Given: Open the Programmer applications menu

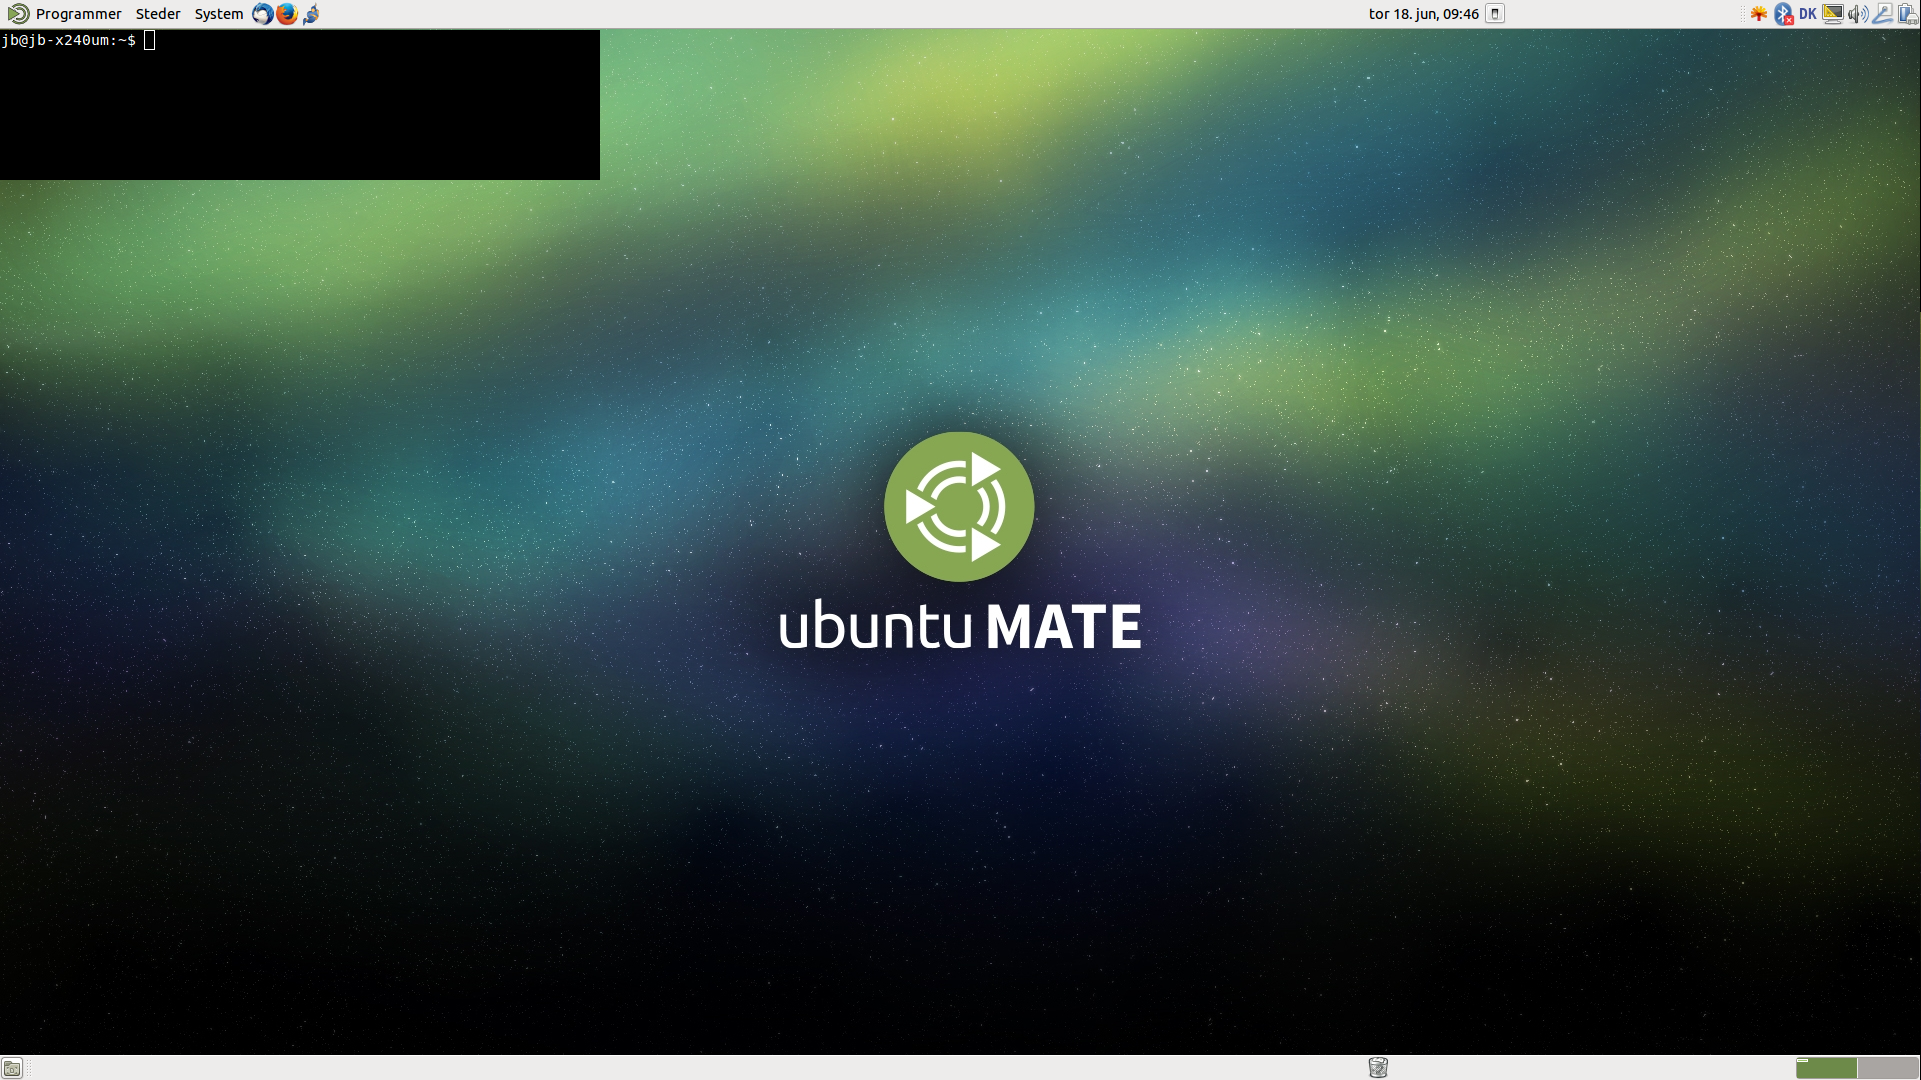Looking at the screenshot, I should (78, 14).
